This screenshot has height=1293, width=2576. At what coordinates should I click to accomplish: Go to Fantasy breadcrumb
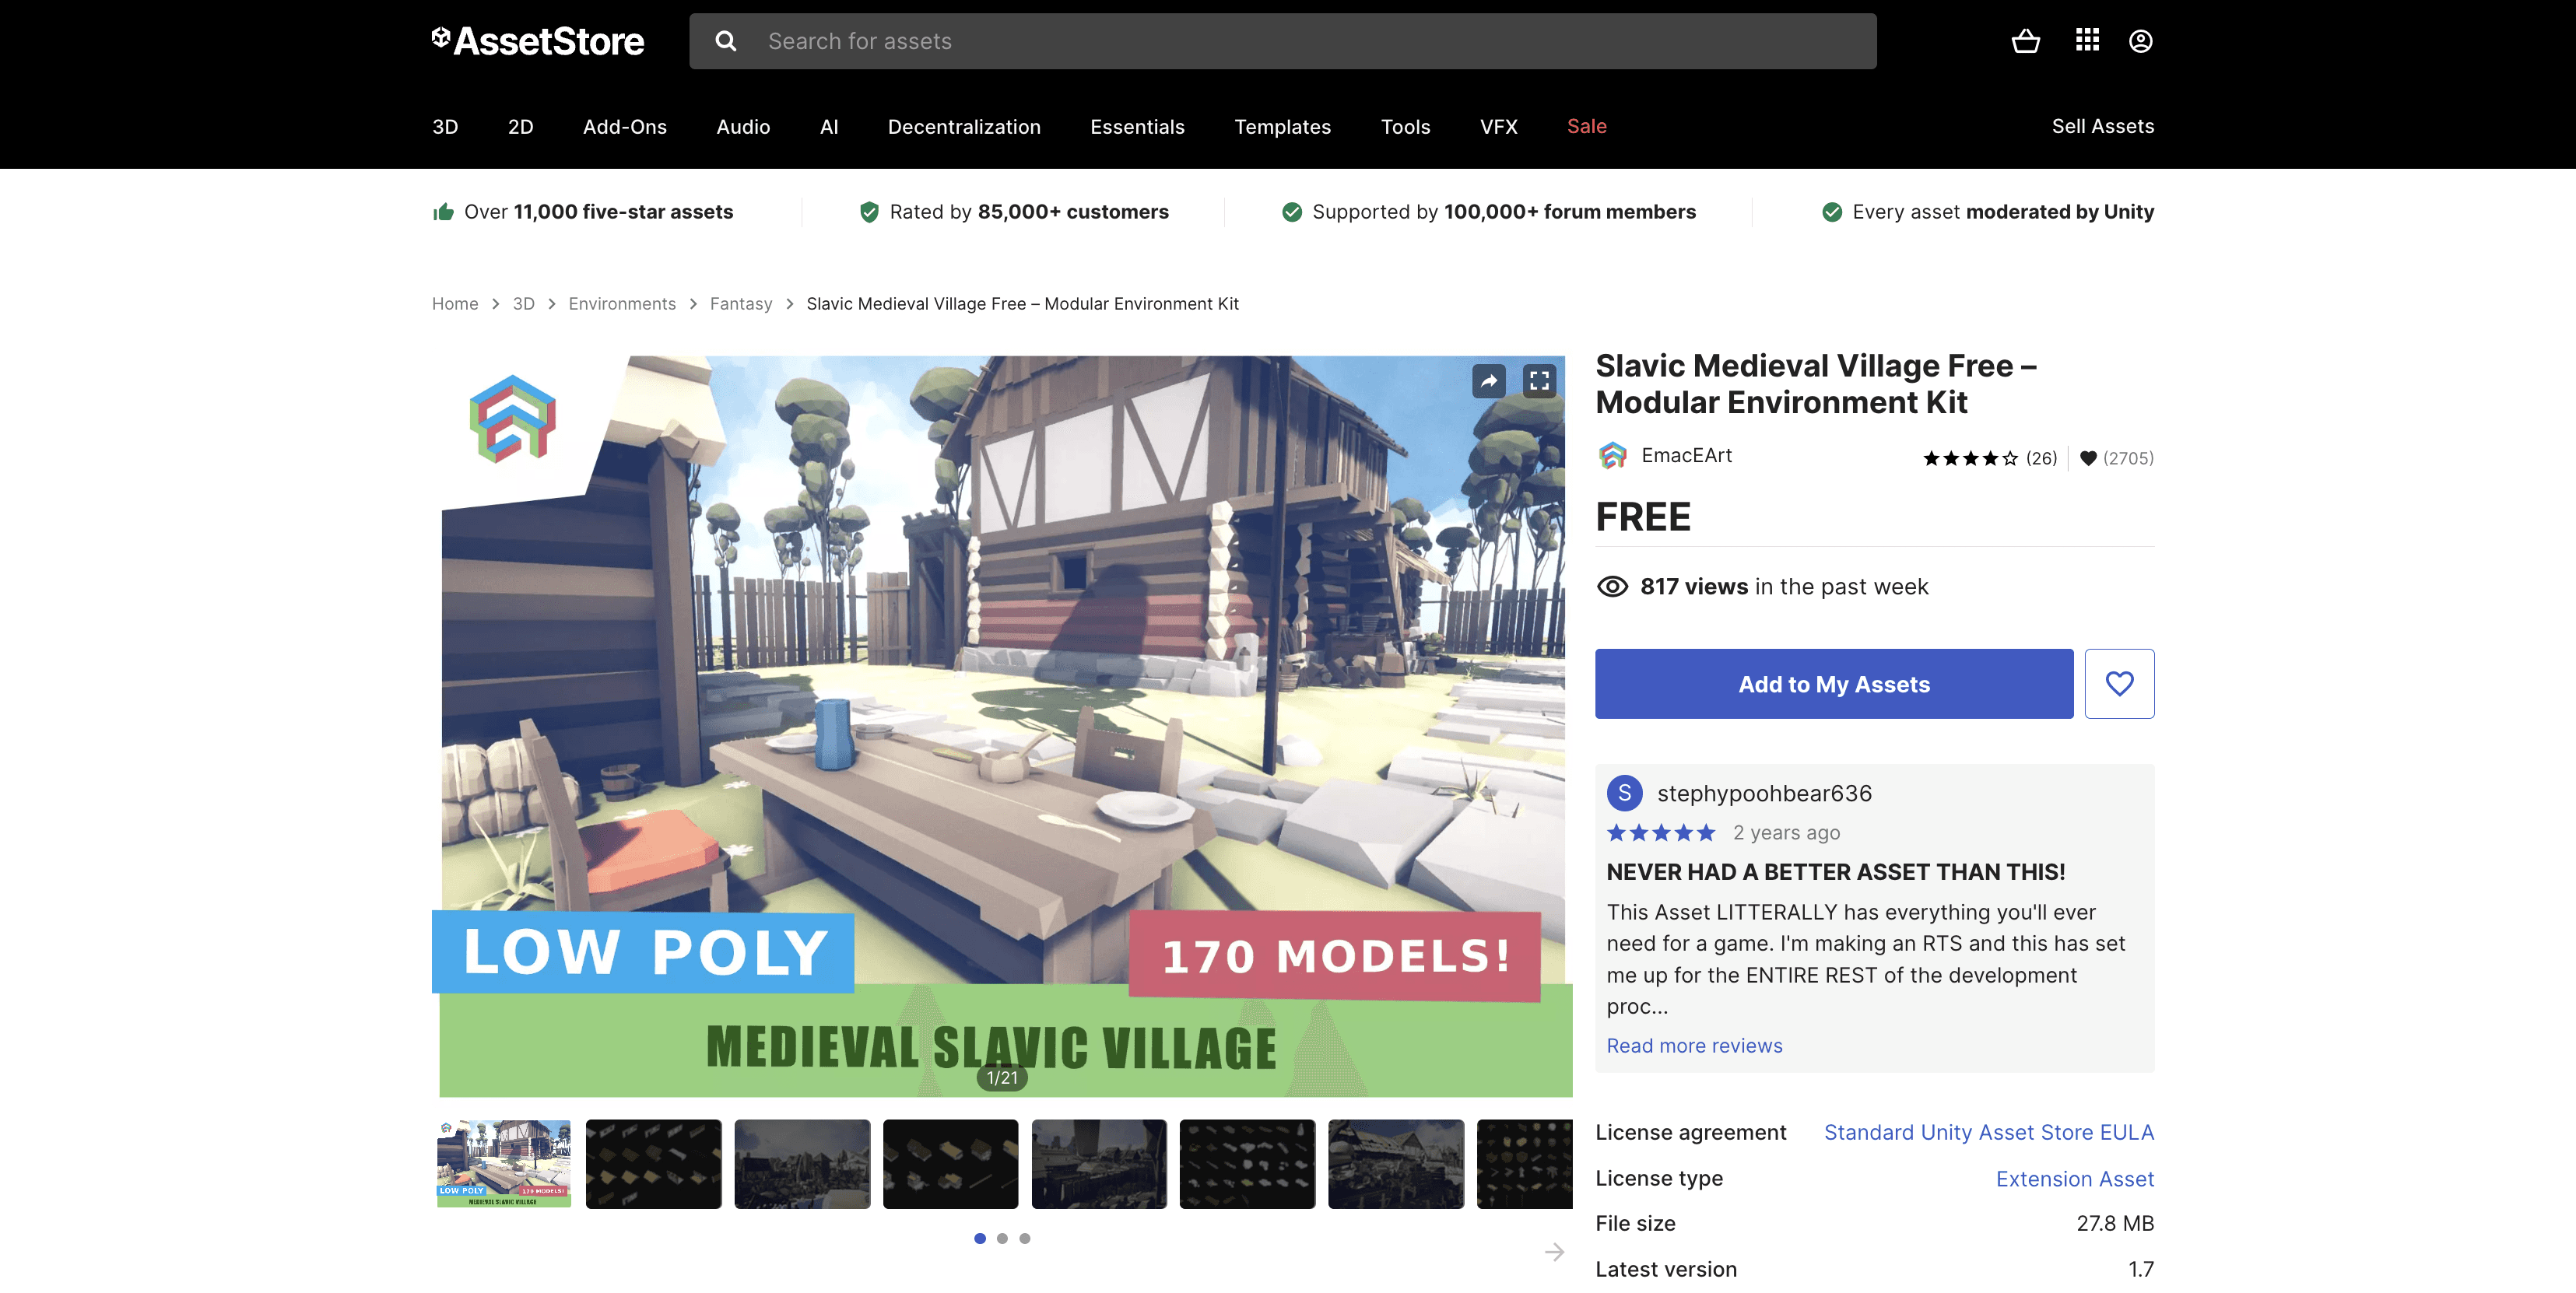tap(741, 304)
